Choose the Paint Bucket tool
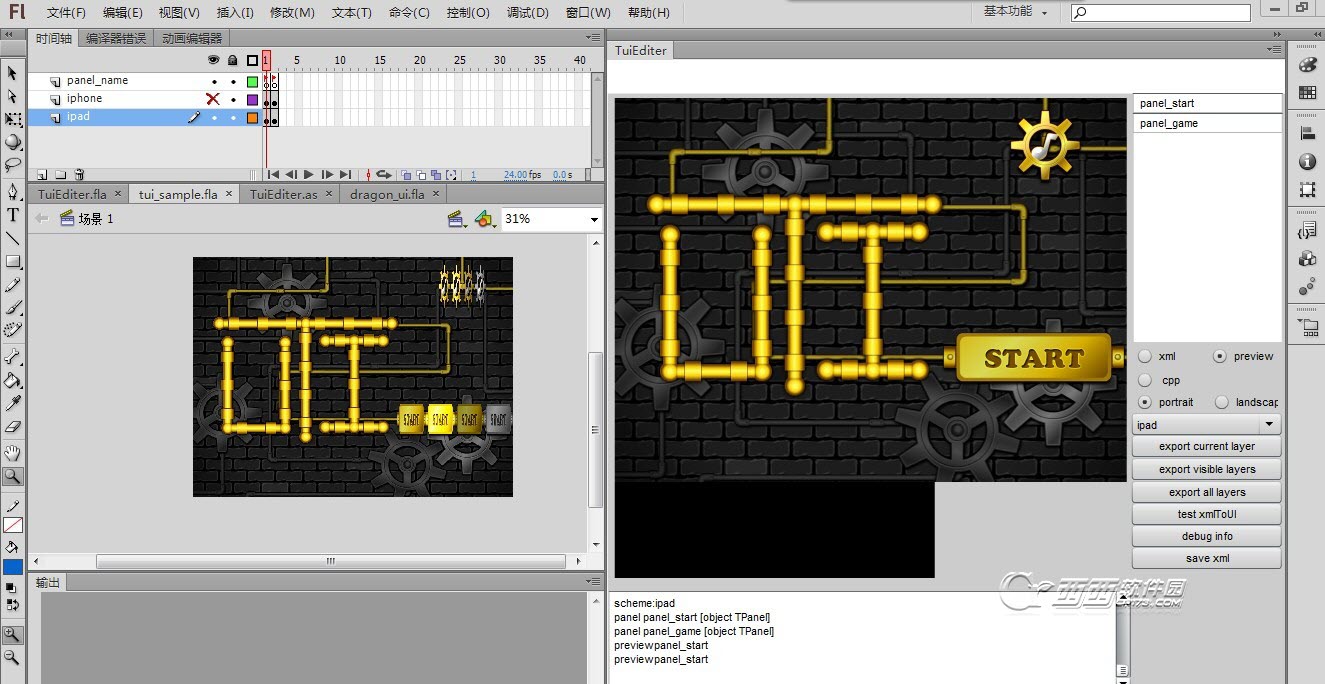The image size is (1325, 684). (13, 380)
